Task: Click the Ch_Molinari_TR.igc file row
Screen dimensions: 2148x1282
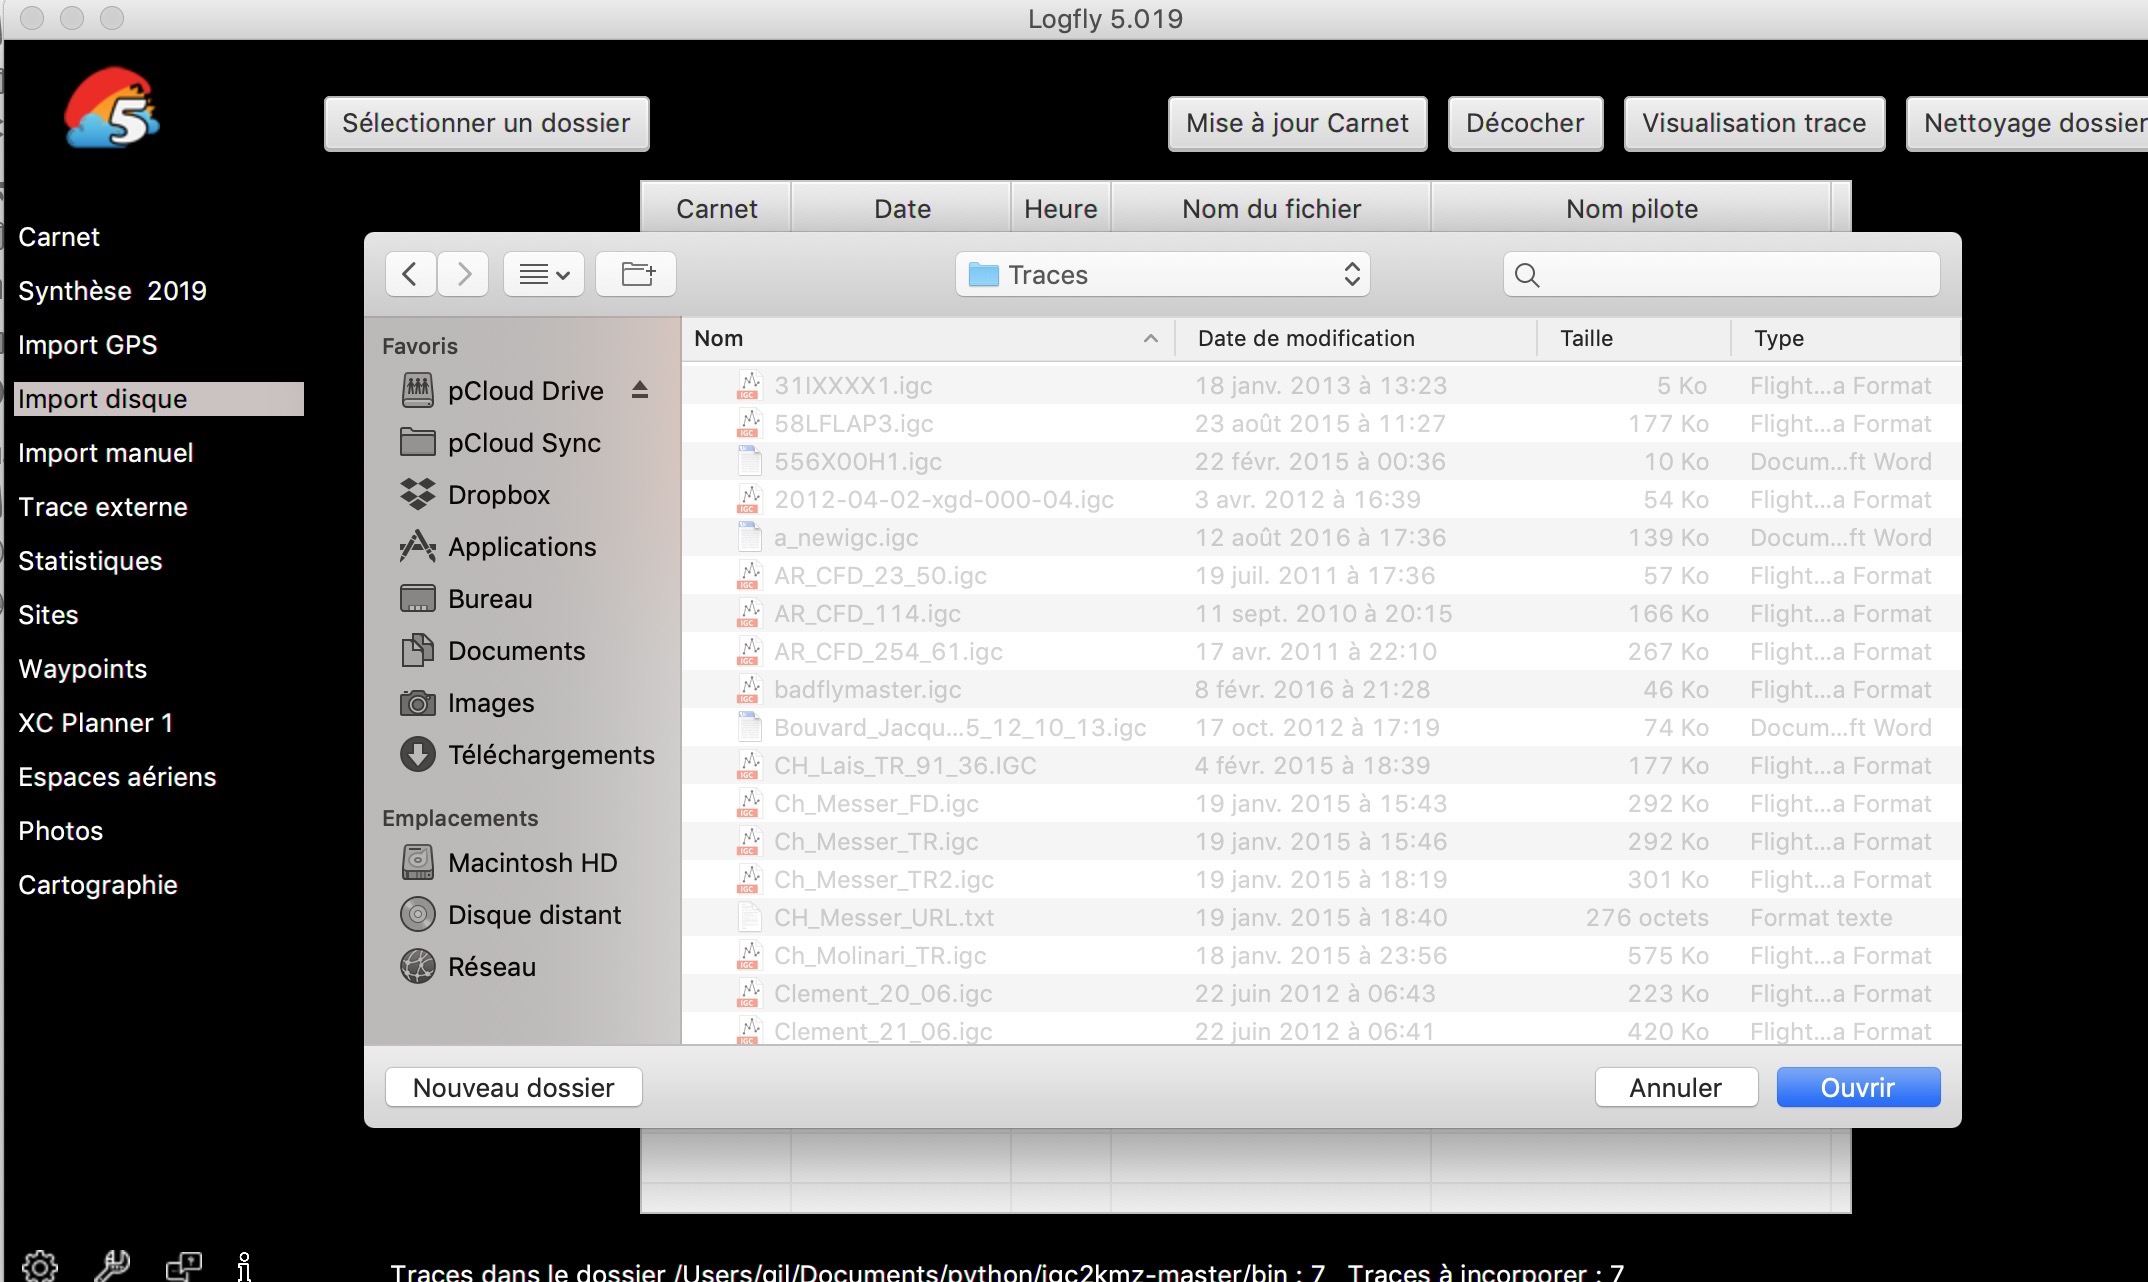Action: pyautogui.click(x=1321, y=955)
